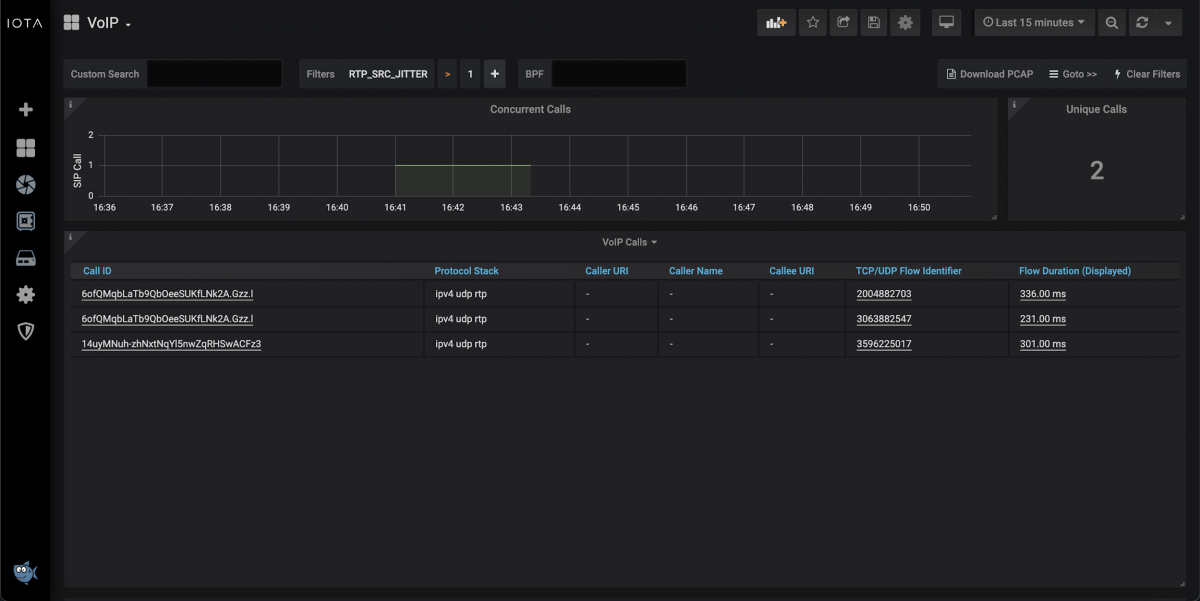Image resolution: width=1200 pixels, height=601 pixels.
Task: Open the VoIP dashboard picker dropdown
Action: 108,23
